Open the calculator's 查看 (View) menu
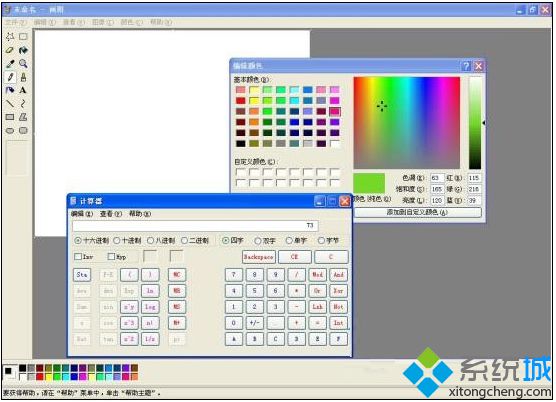The height and width of the screenshot is (402, 556). [x=111, y=214]
